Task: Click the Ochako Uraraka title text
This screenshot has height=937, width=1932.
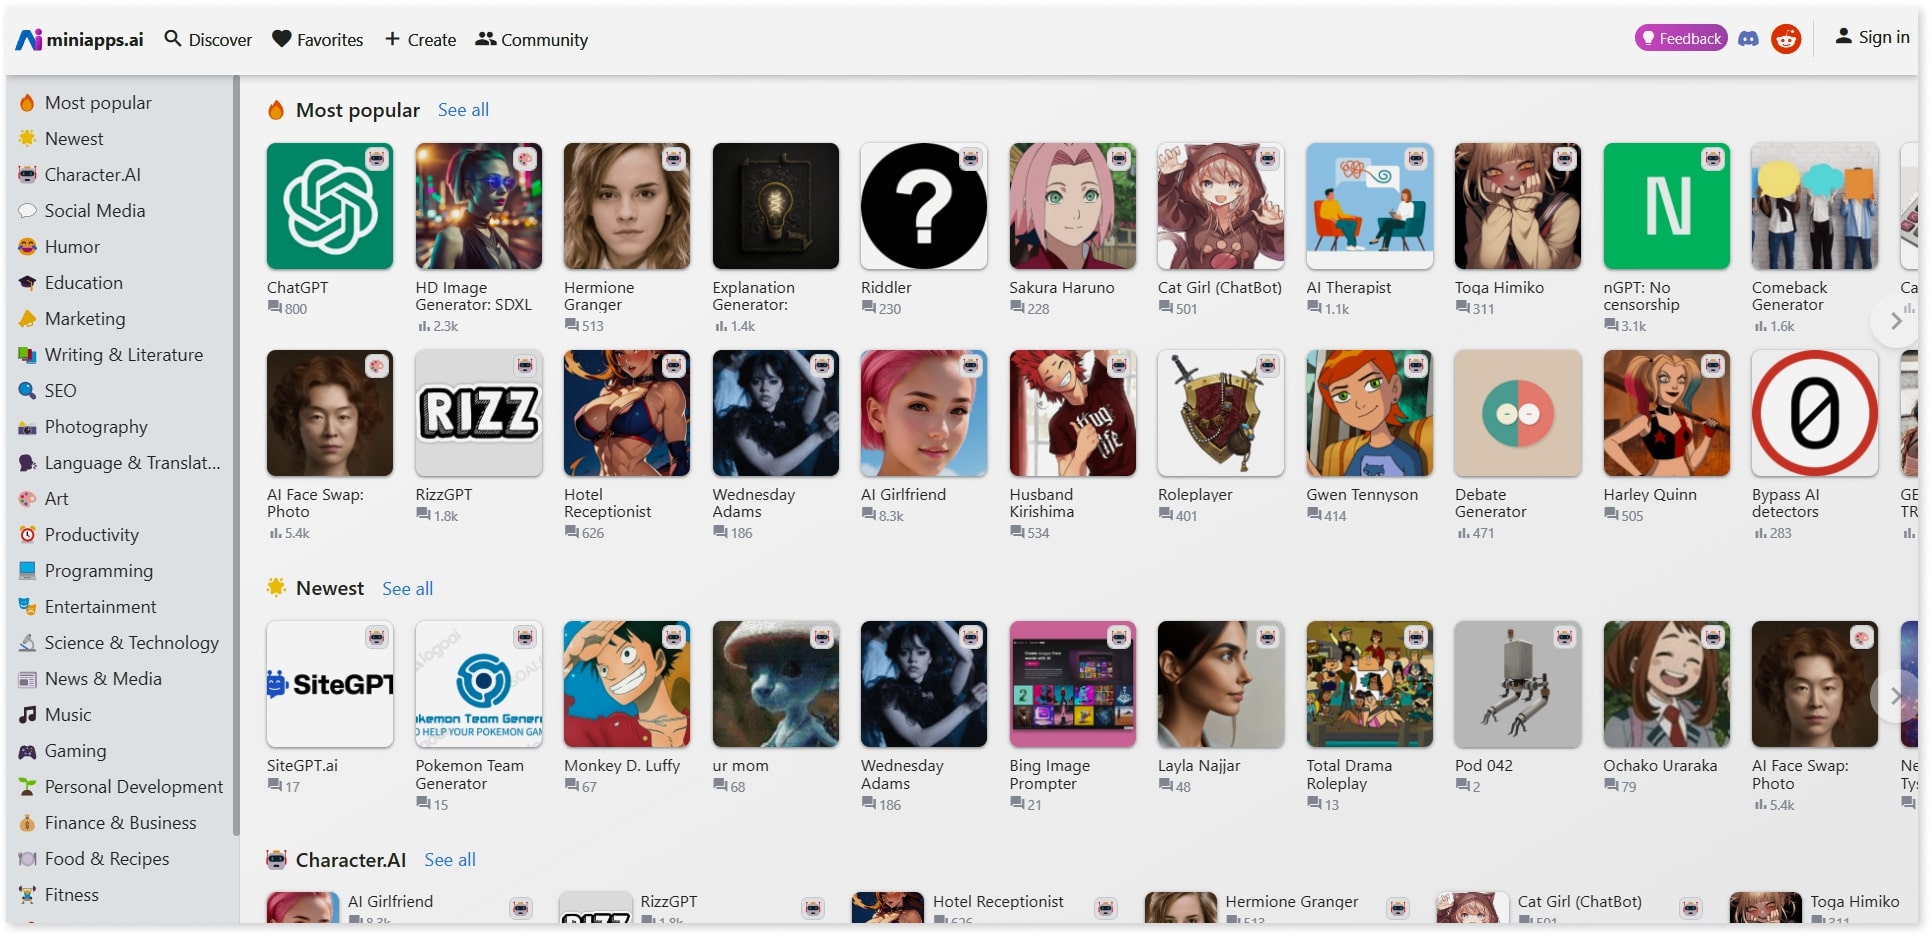Action: [1660, 766]
